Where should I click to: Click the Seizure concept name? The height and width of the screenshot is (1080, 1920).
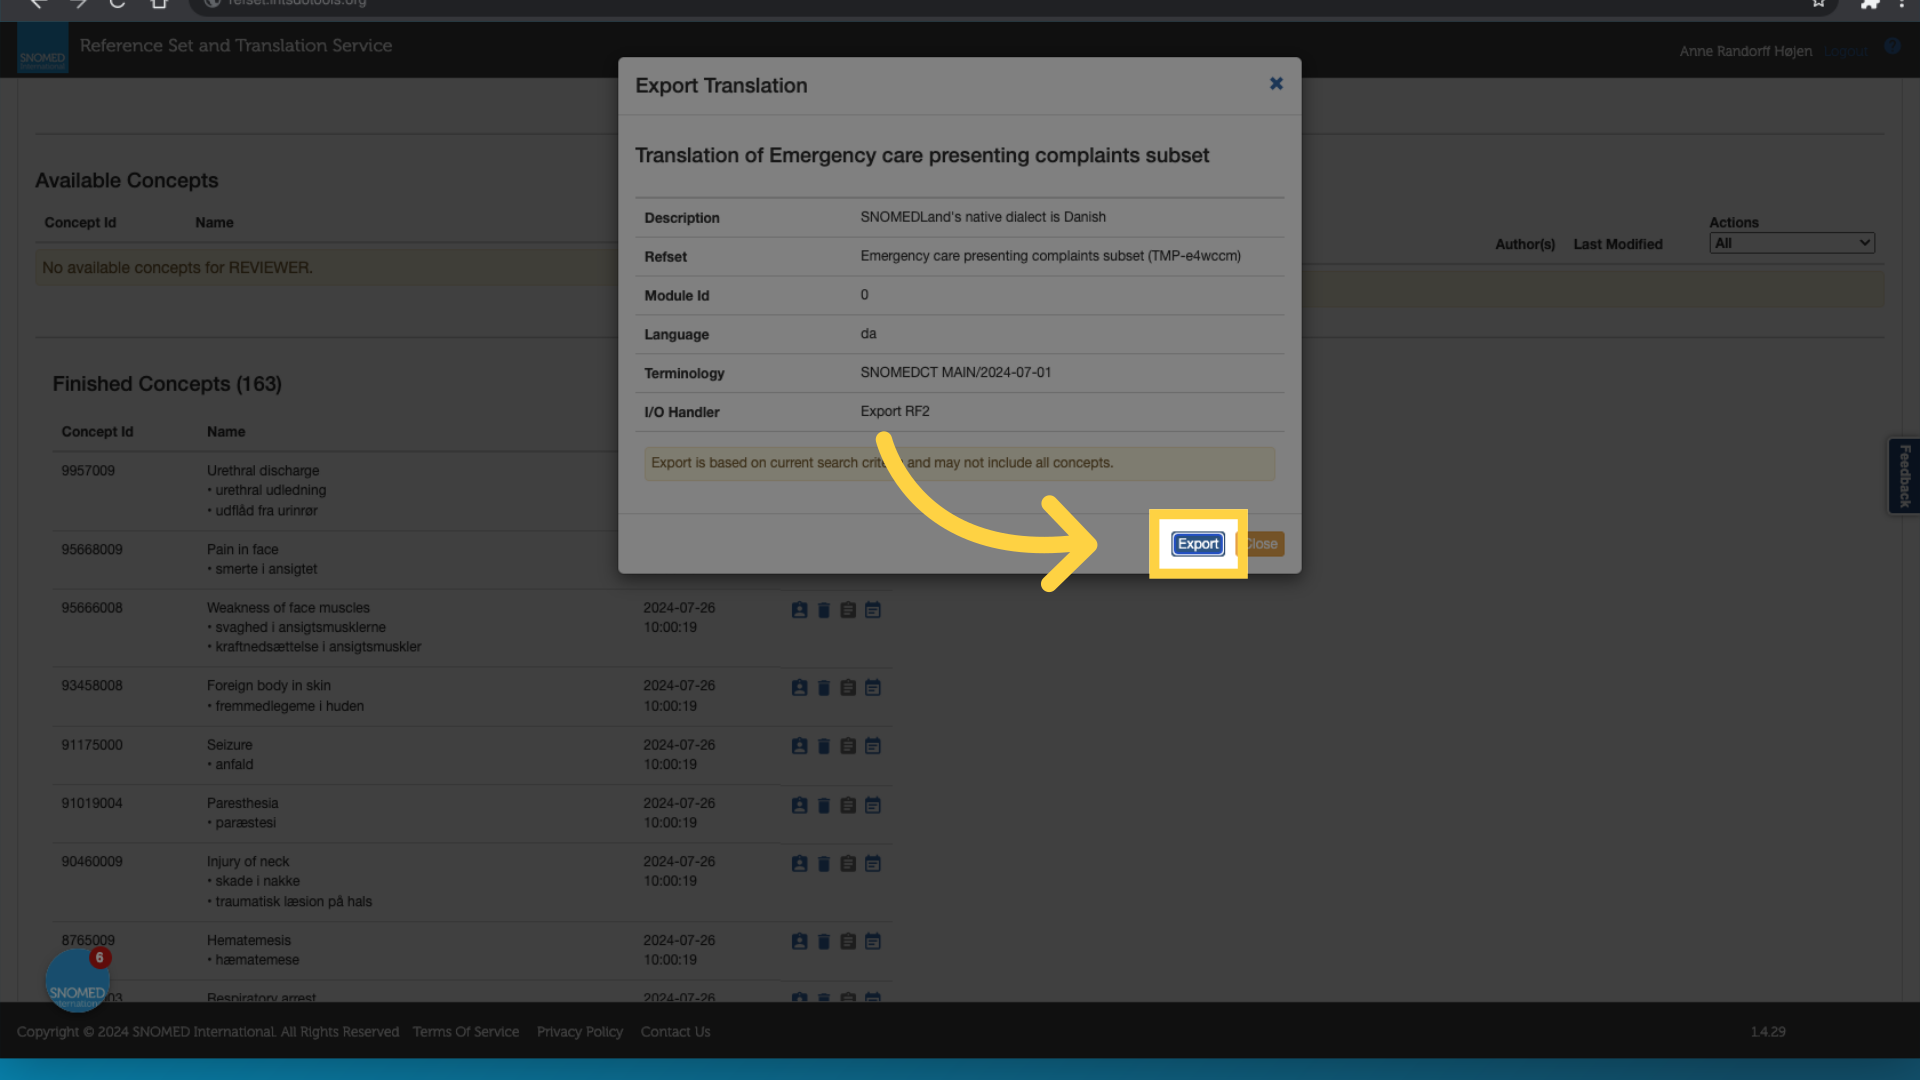coord(230,745)
